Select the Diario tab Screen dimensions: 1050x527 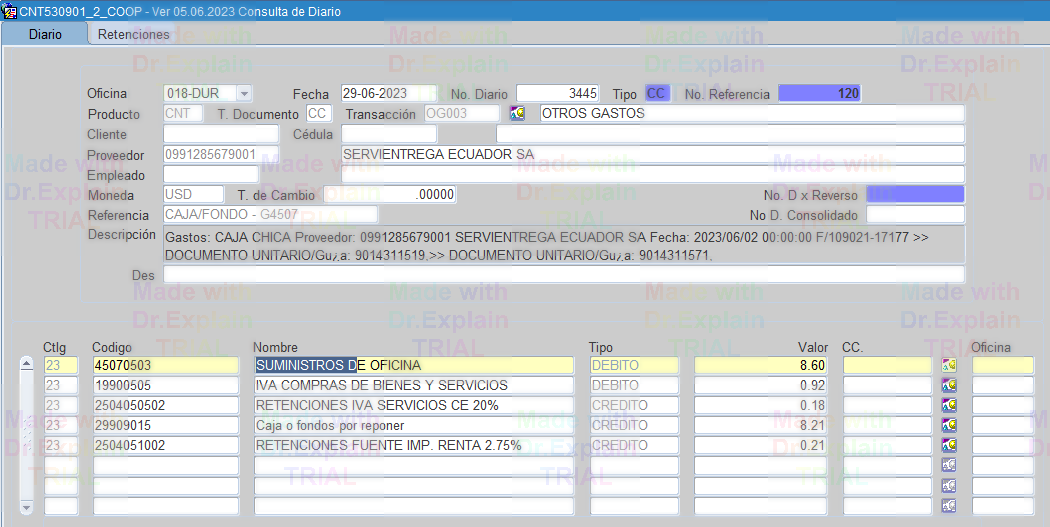click(45, 34)
